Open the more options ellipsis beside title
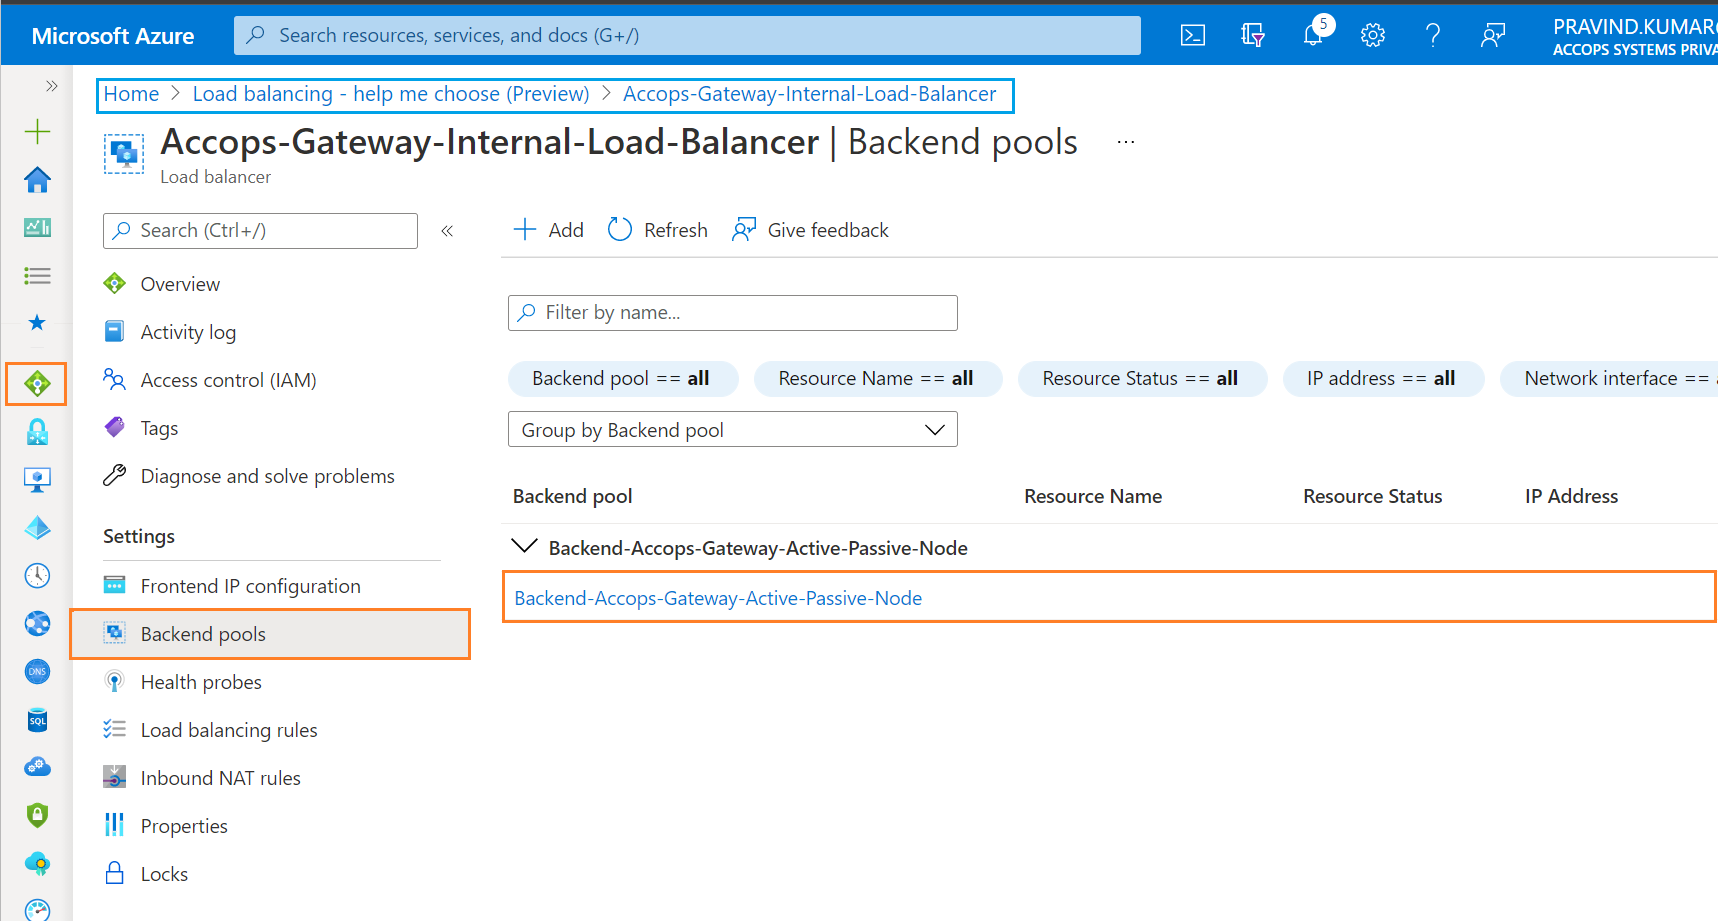Screen dimensions: 1718x921 (x=1126, y=142)
